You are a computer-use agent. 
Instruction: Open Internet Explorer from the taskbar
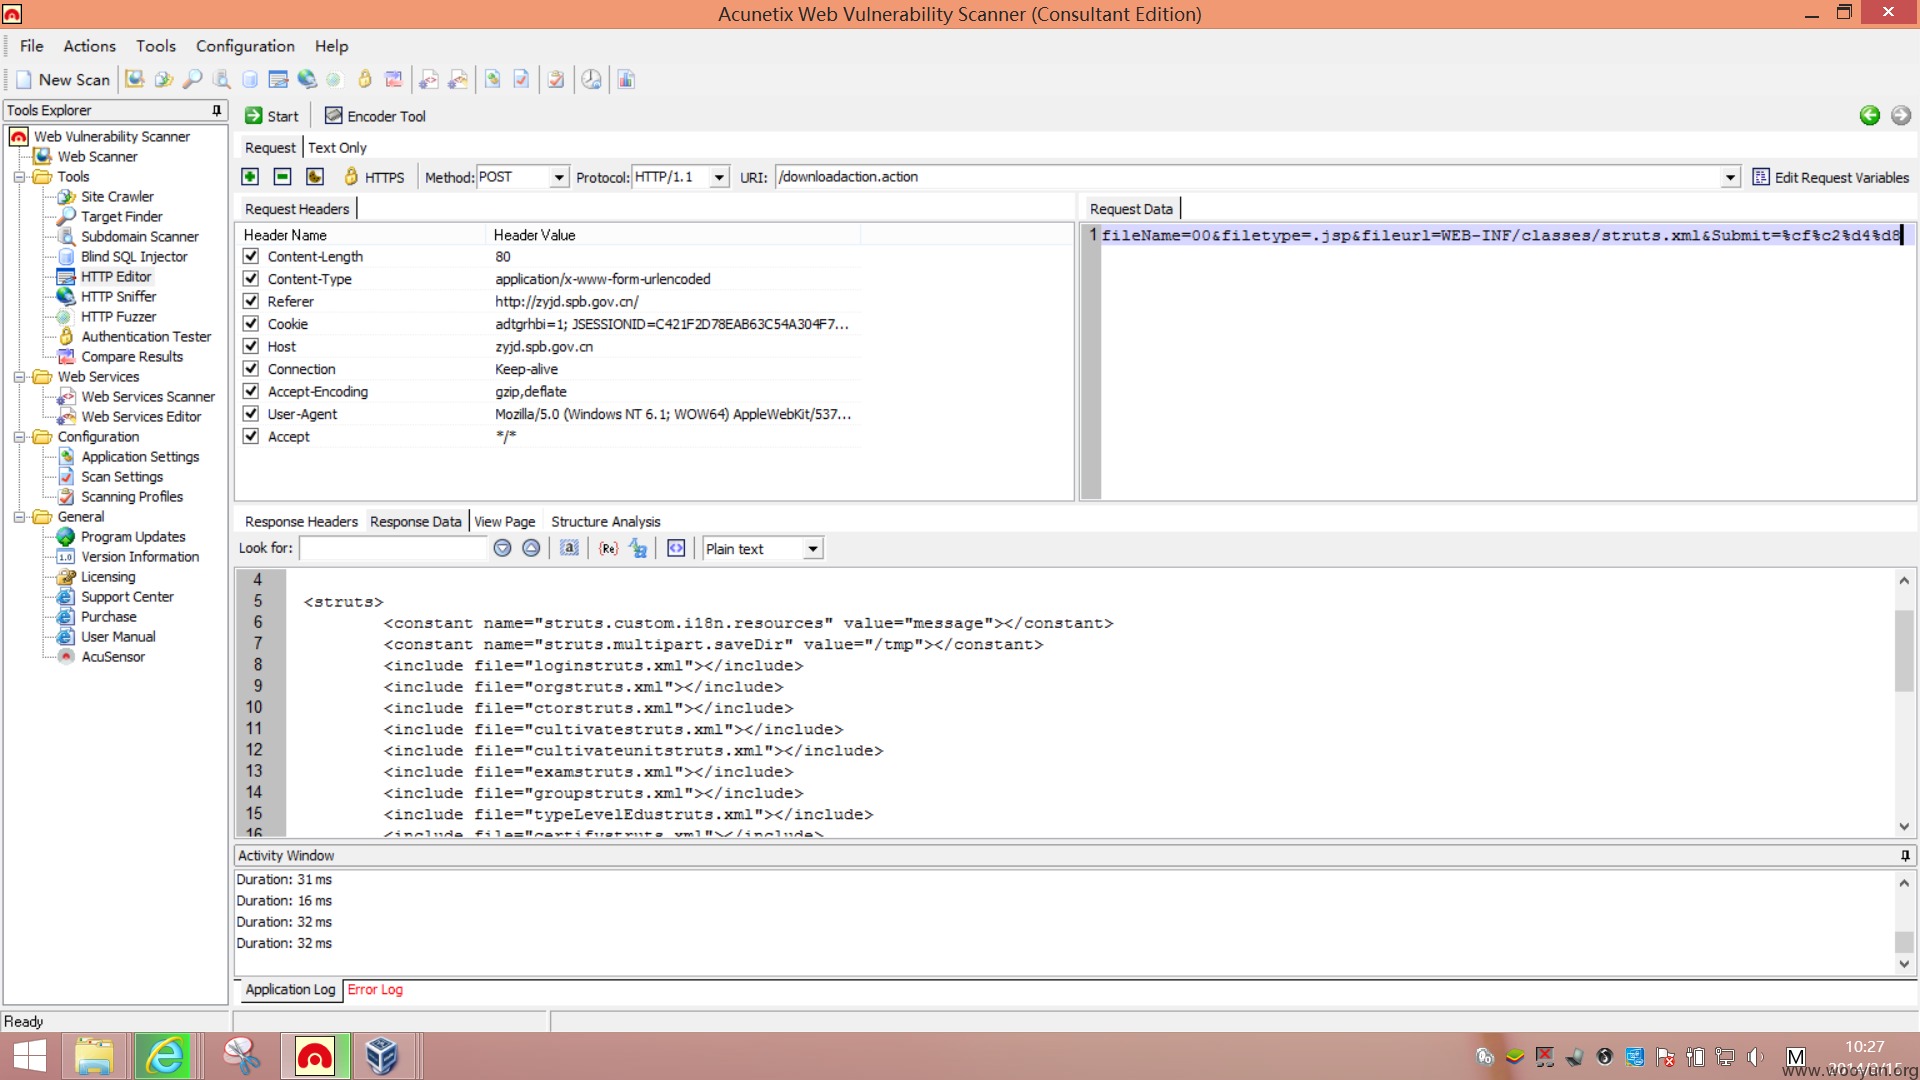coord(163,1057)
